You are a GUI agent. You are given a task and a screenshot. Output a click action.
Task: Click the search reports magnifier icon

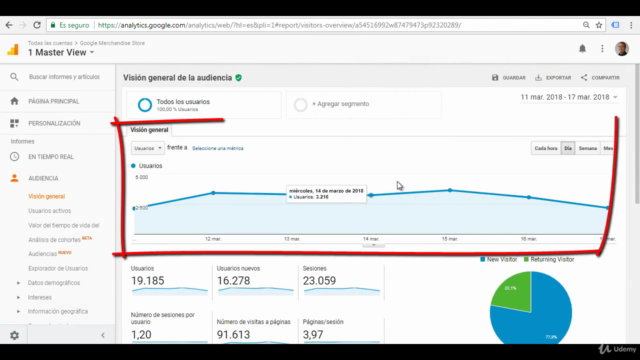[x=14, y=77]
